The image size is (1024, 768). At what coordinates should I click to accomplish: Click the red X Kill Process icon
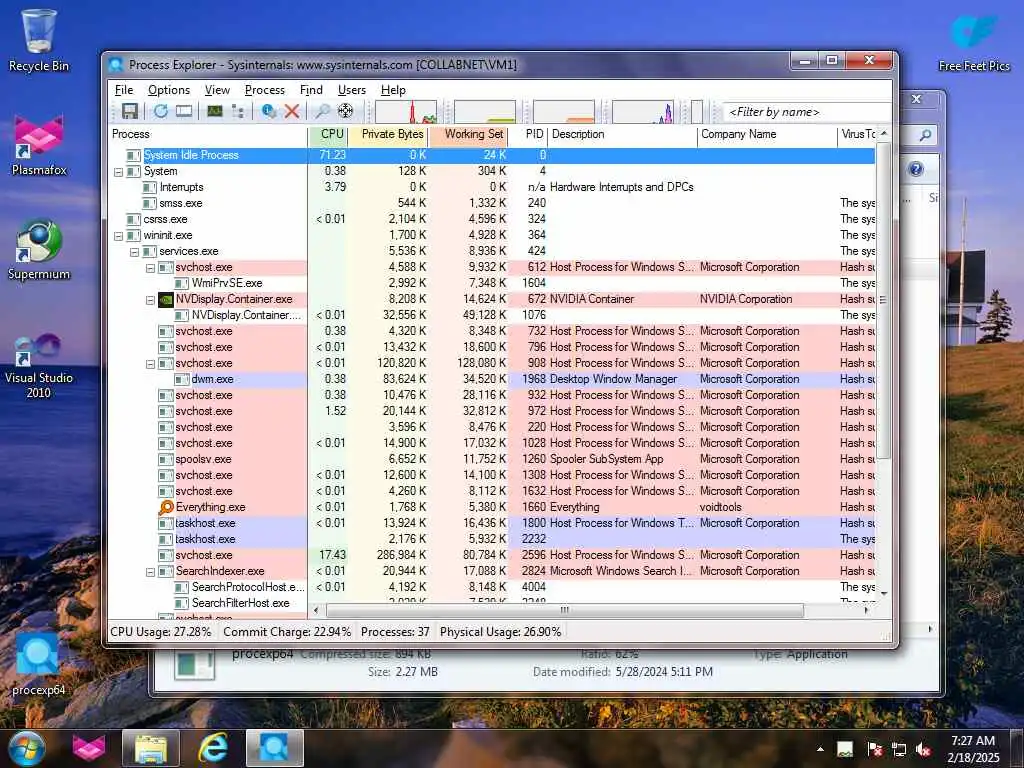pyautogui.click(x=292, y=111)
